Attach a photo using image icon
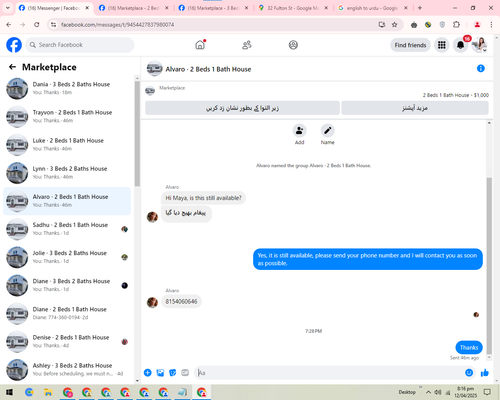 [x=160, y=373]
